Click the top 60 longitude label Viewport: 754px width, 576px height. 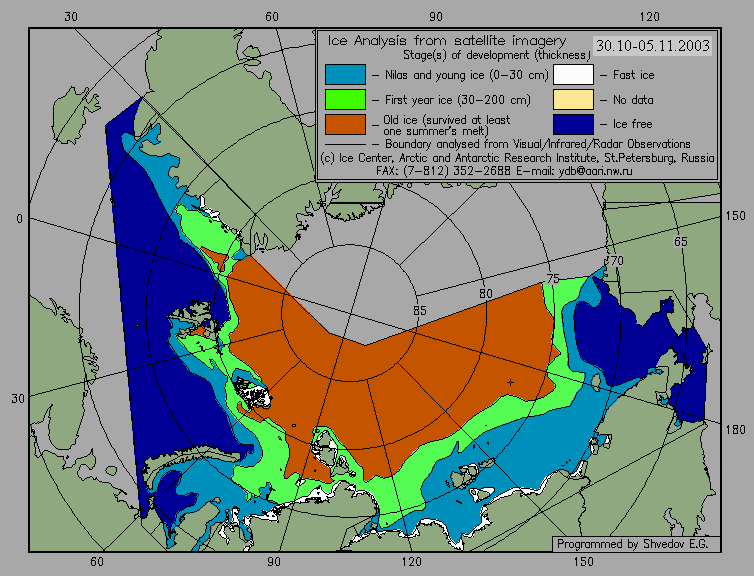(x=272, y=17)
